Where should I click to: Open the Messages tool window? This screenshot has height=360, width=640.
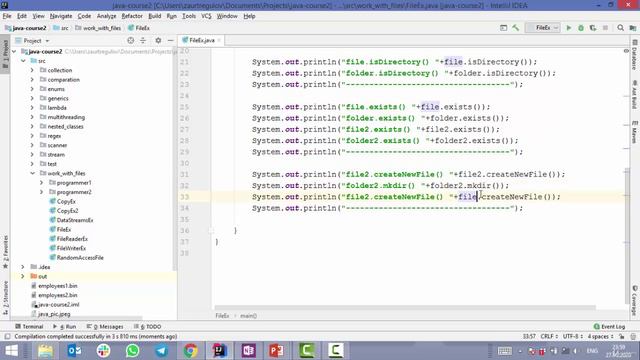(105, 327)
